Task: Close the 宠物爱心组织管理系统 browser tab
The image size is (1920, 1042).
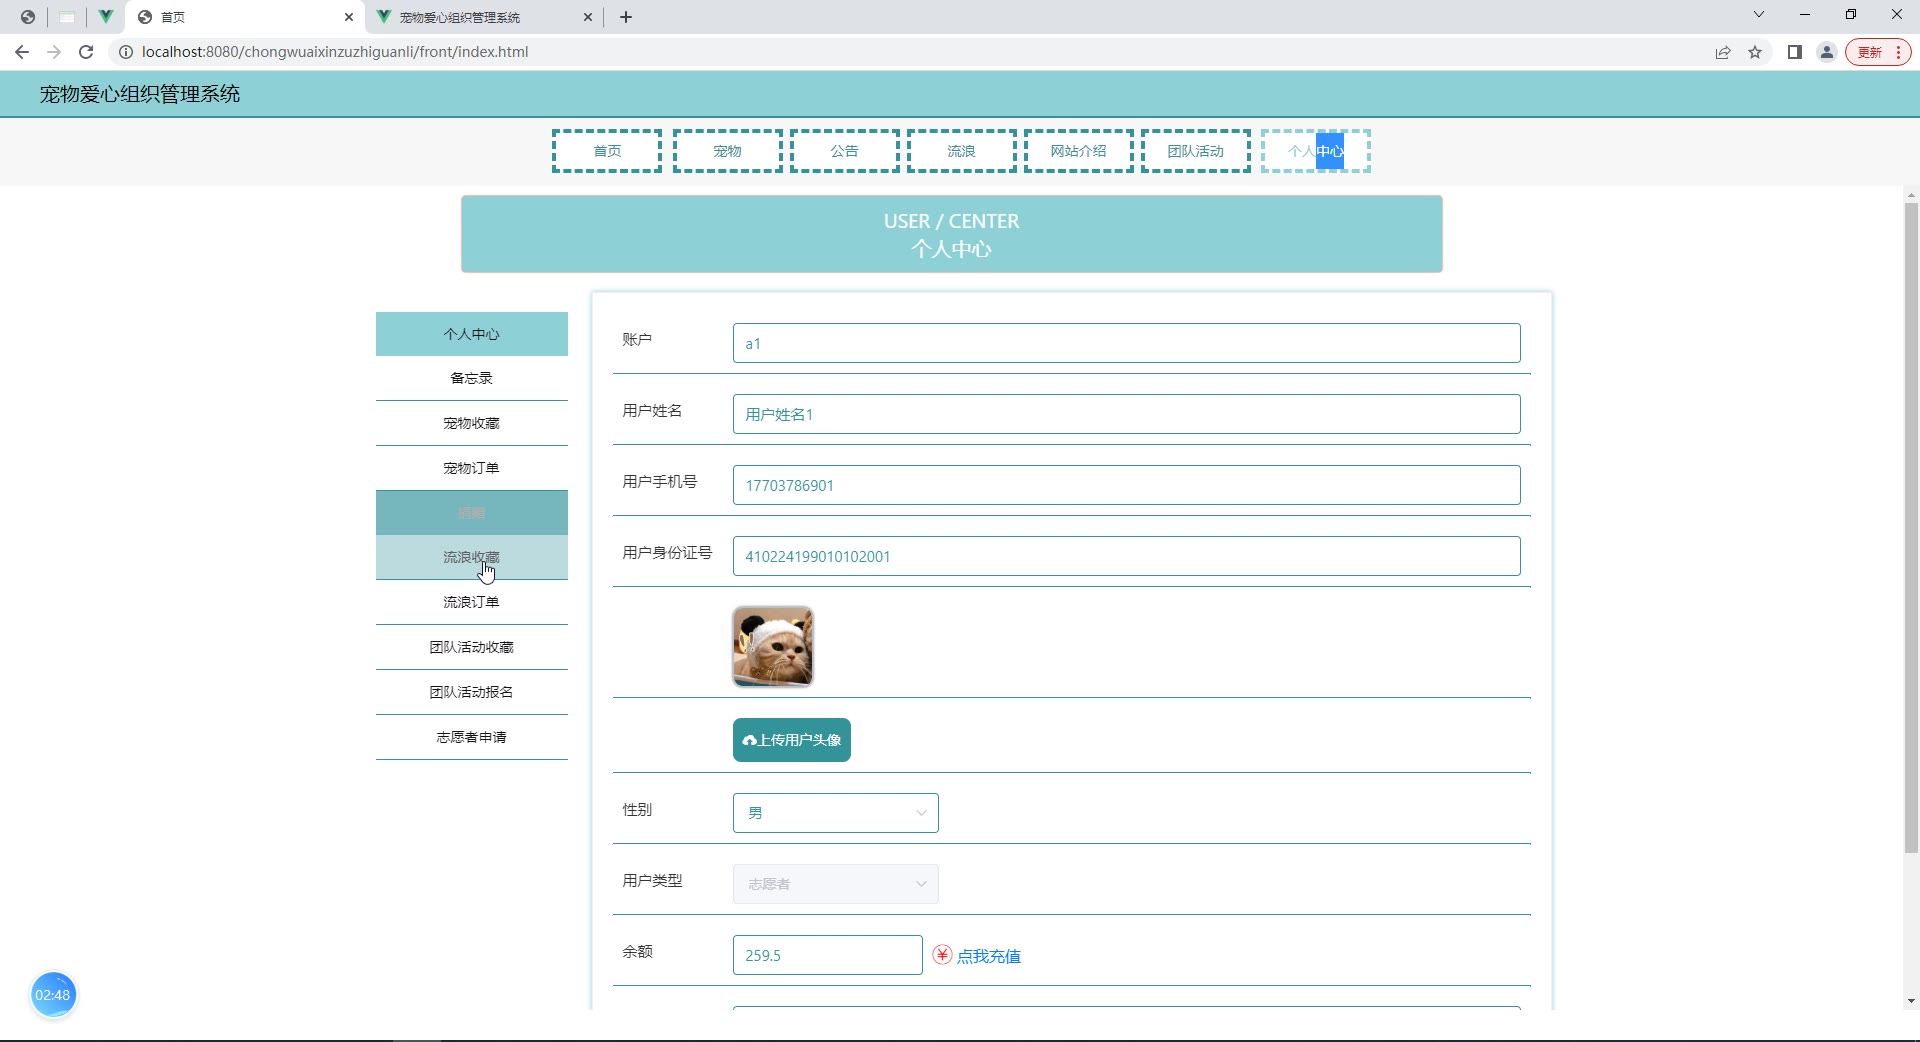Action: pyautogui.click(x=588, y=17)
